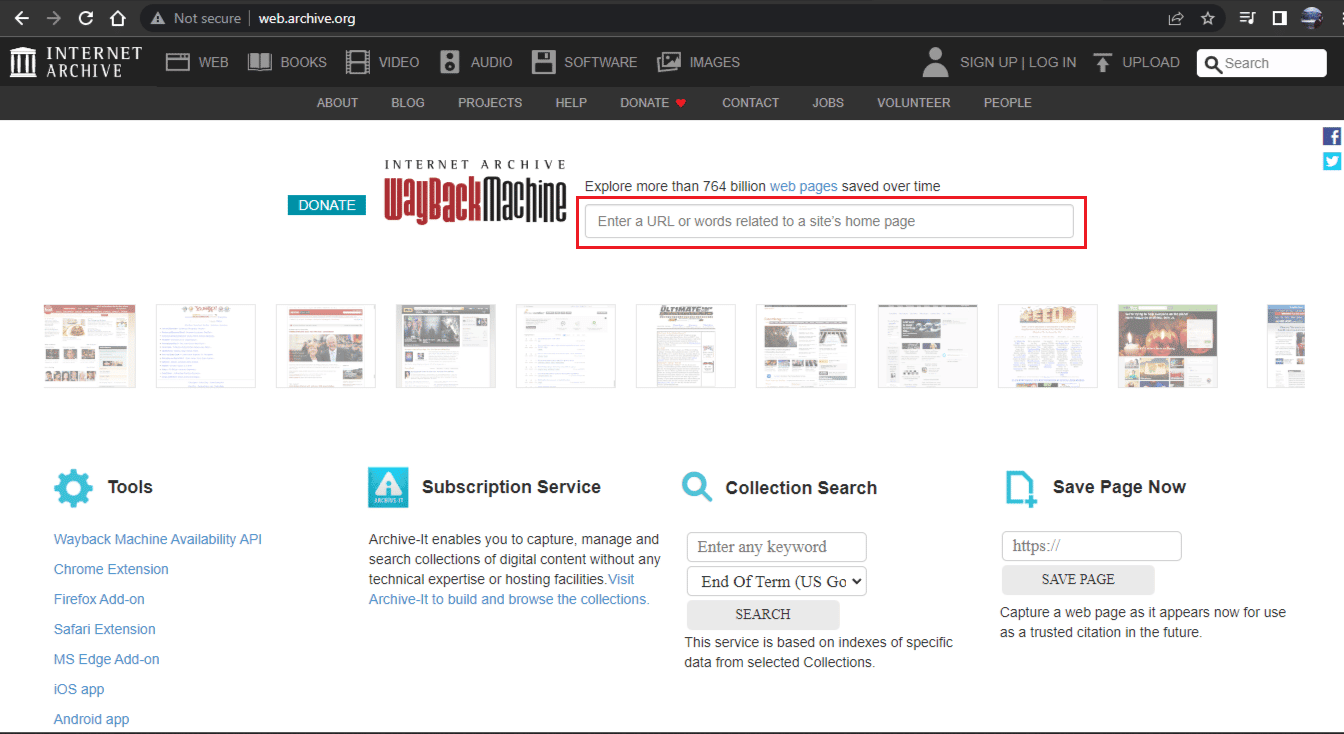This screenshot has width=1344, height=734.
Task: Open the DONATE menu item with heart
Action: (653, 103)
